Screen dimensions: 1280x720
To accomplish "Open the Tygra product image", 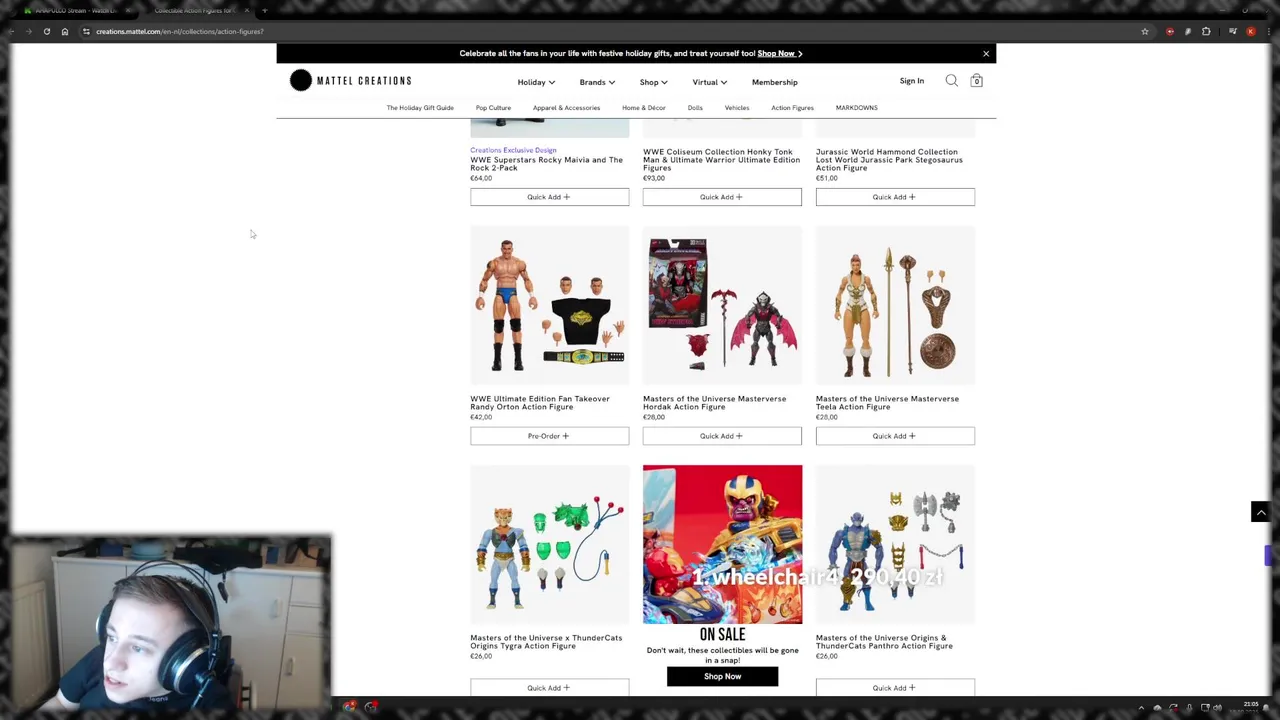I will (550, 544).
